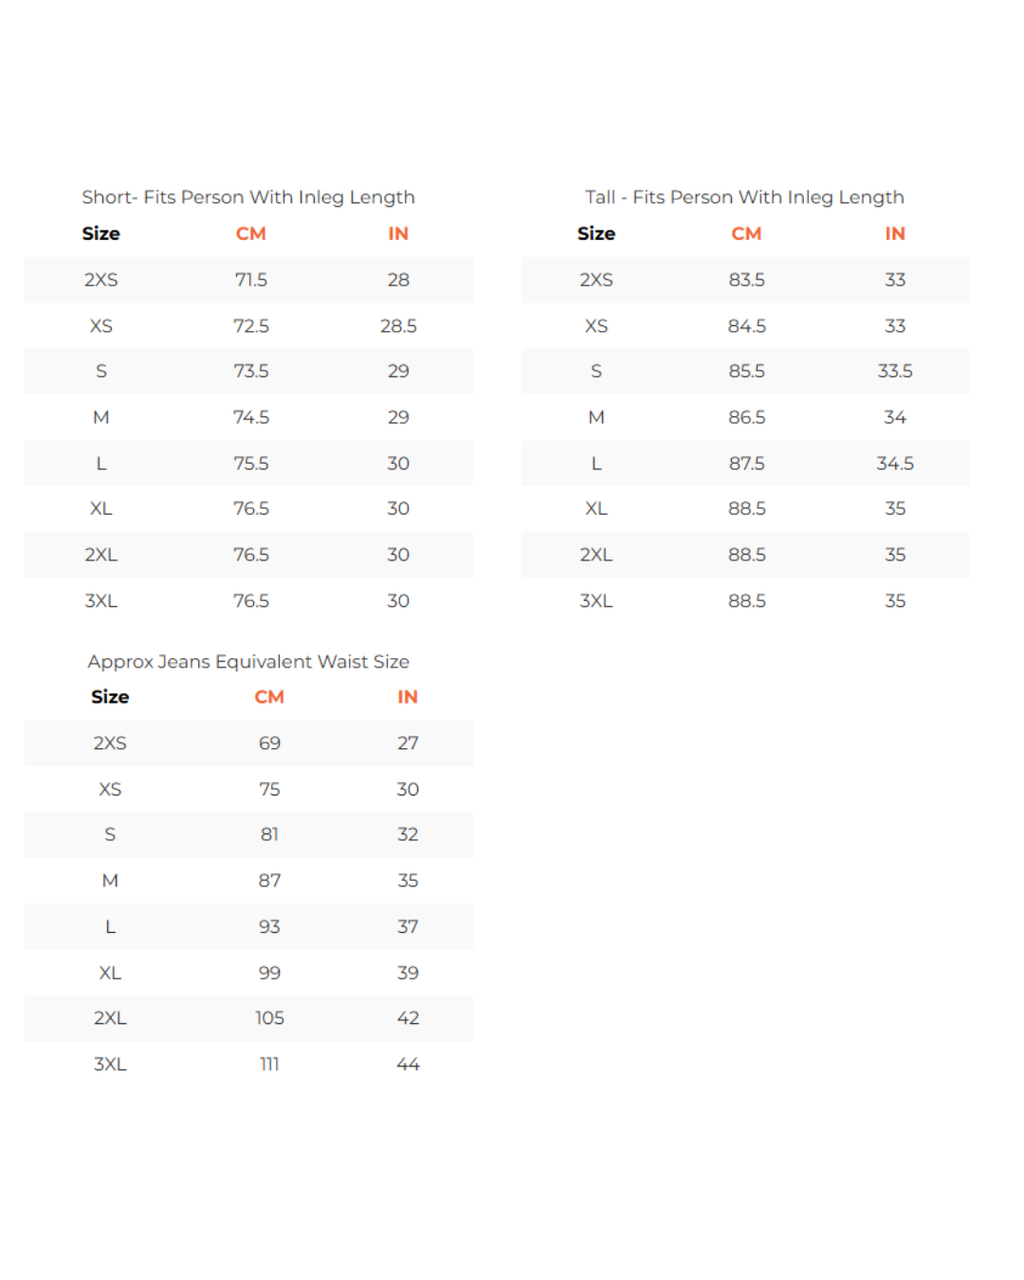This screenshot has height=1280, width=1024.
Task: Click the 83.5 cm value in Tall table
Action: 747,280
